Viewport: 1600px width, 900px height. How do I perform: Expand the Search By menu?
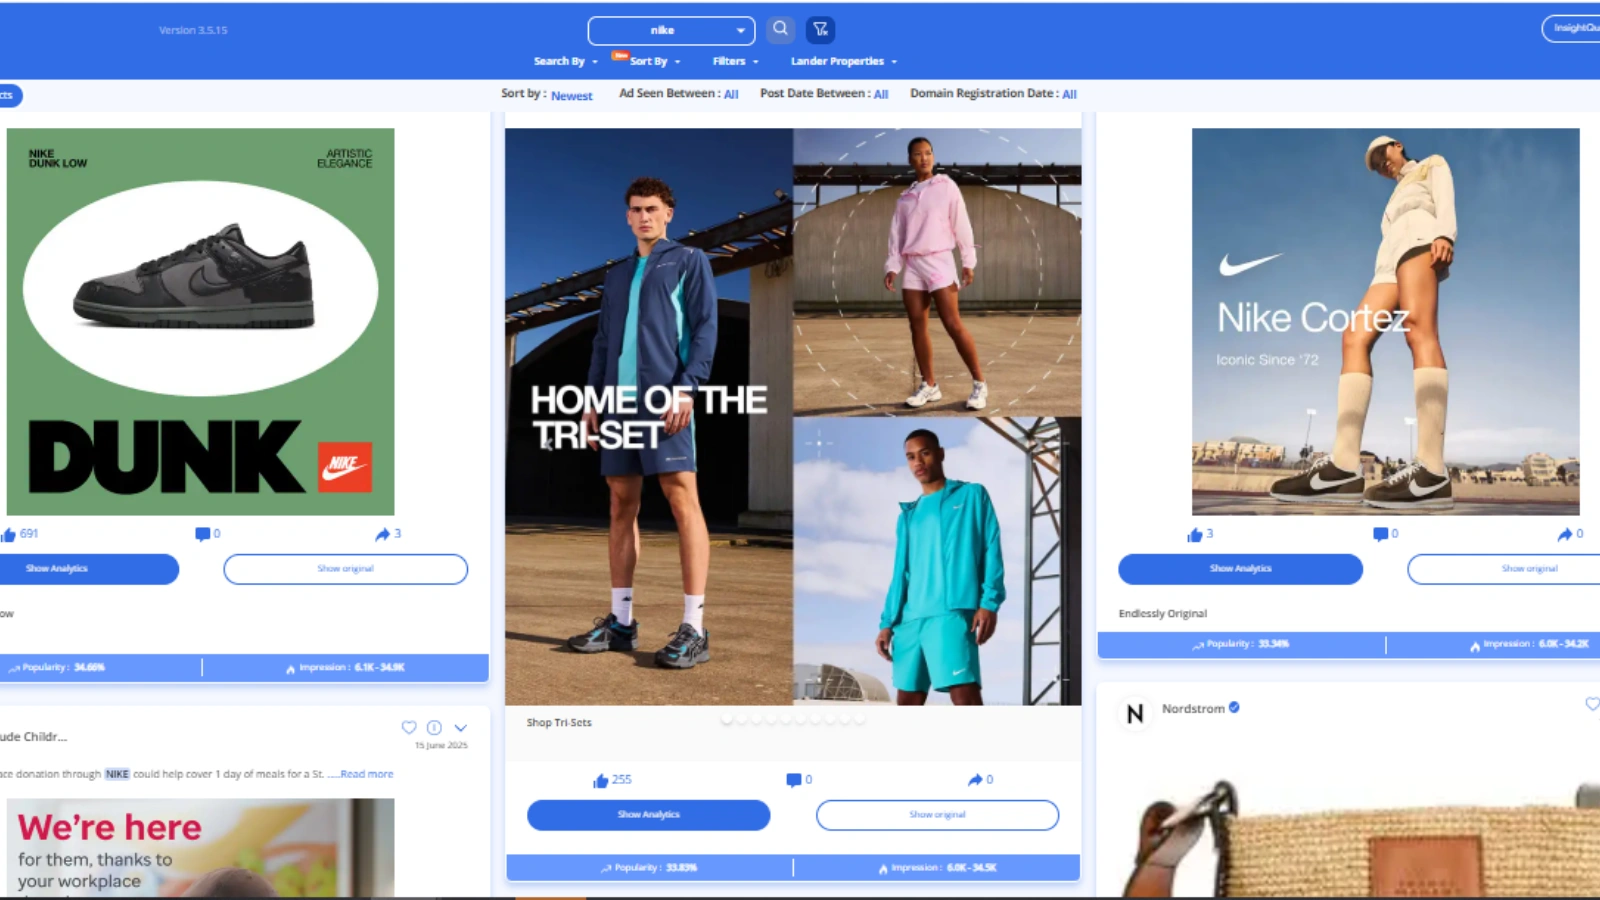[565, 61]
